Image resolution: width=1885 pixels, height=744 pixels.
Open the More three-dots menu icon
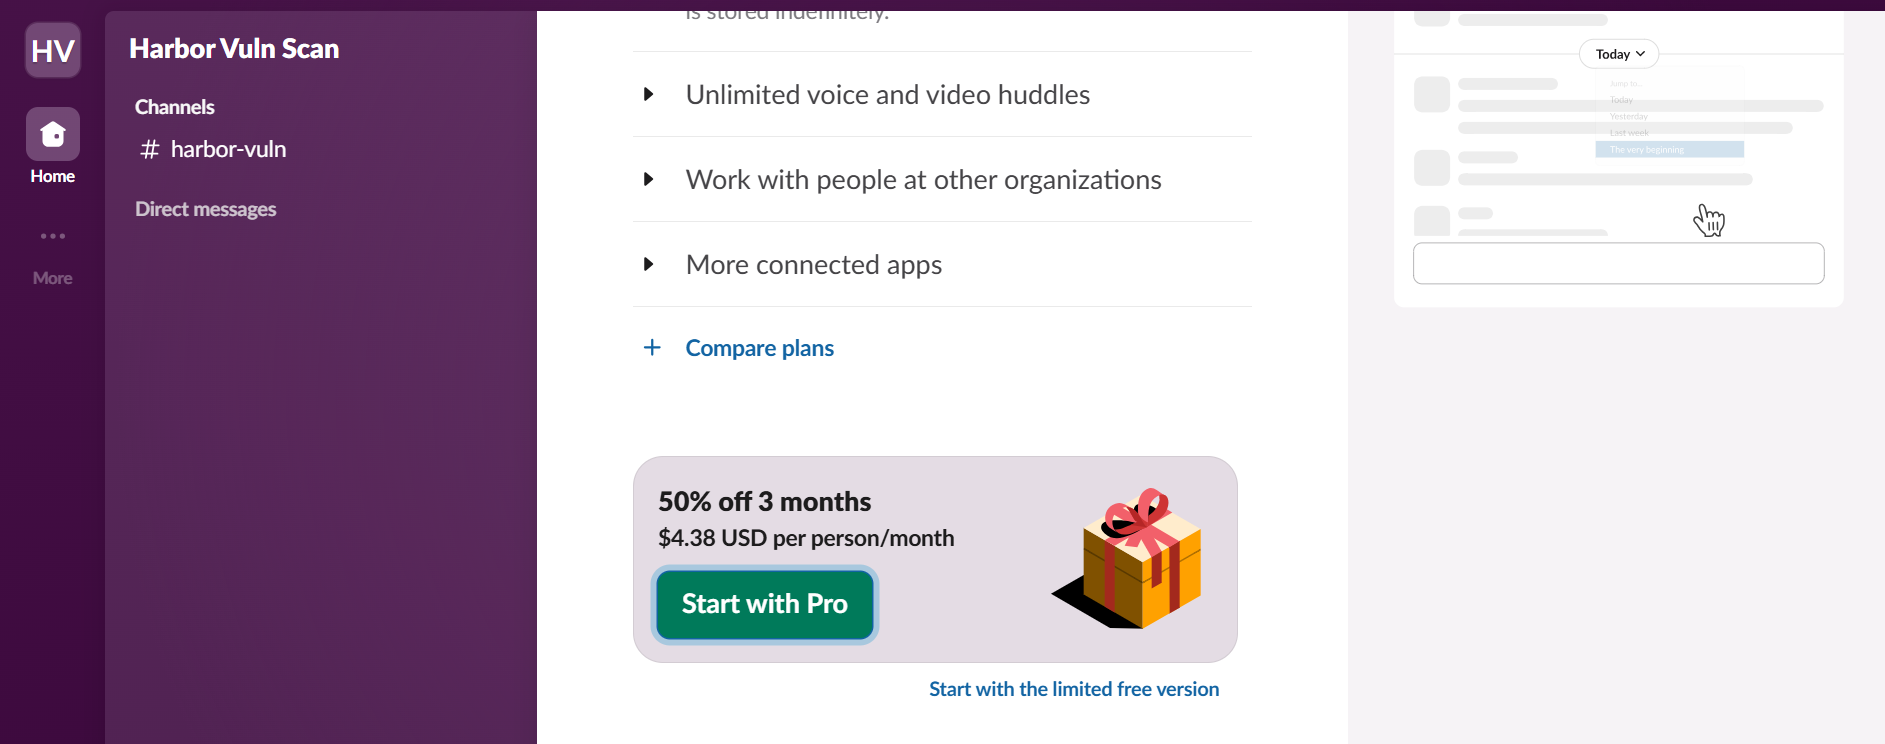click(x=53, y=237)
